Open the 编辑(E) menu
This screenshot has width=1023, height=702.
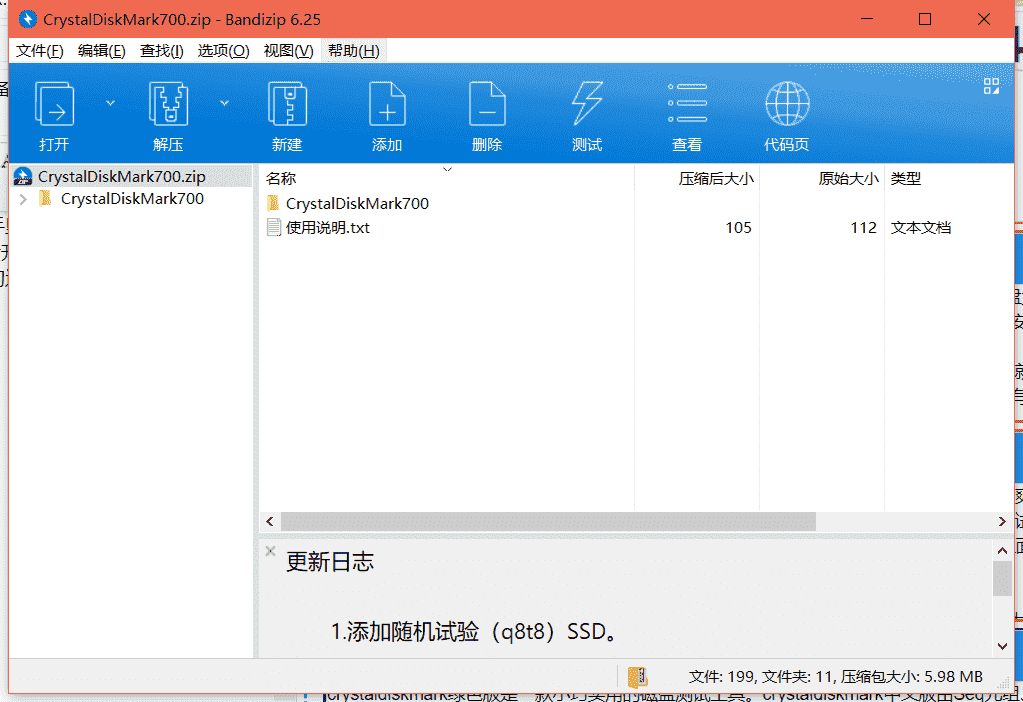pos(101,51)
